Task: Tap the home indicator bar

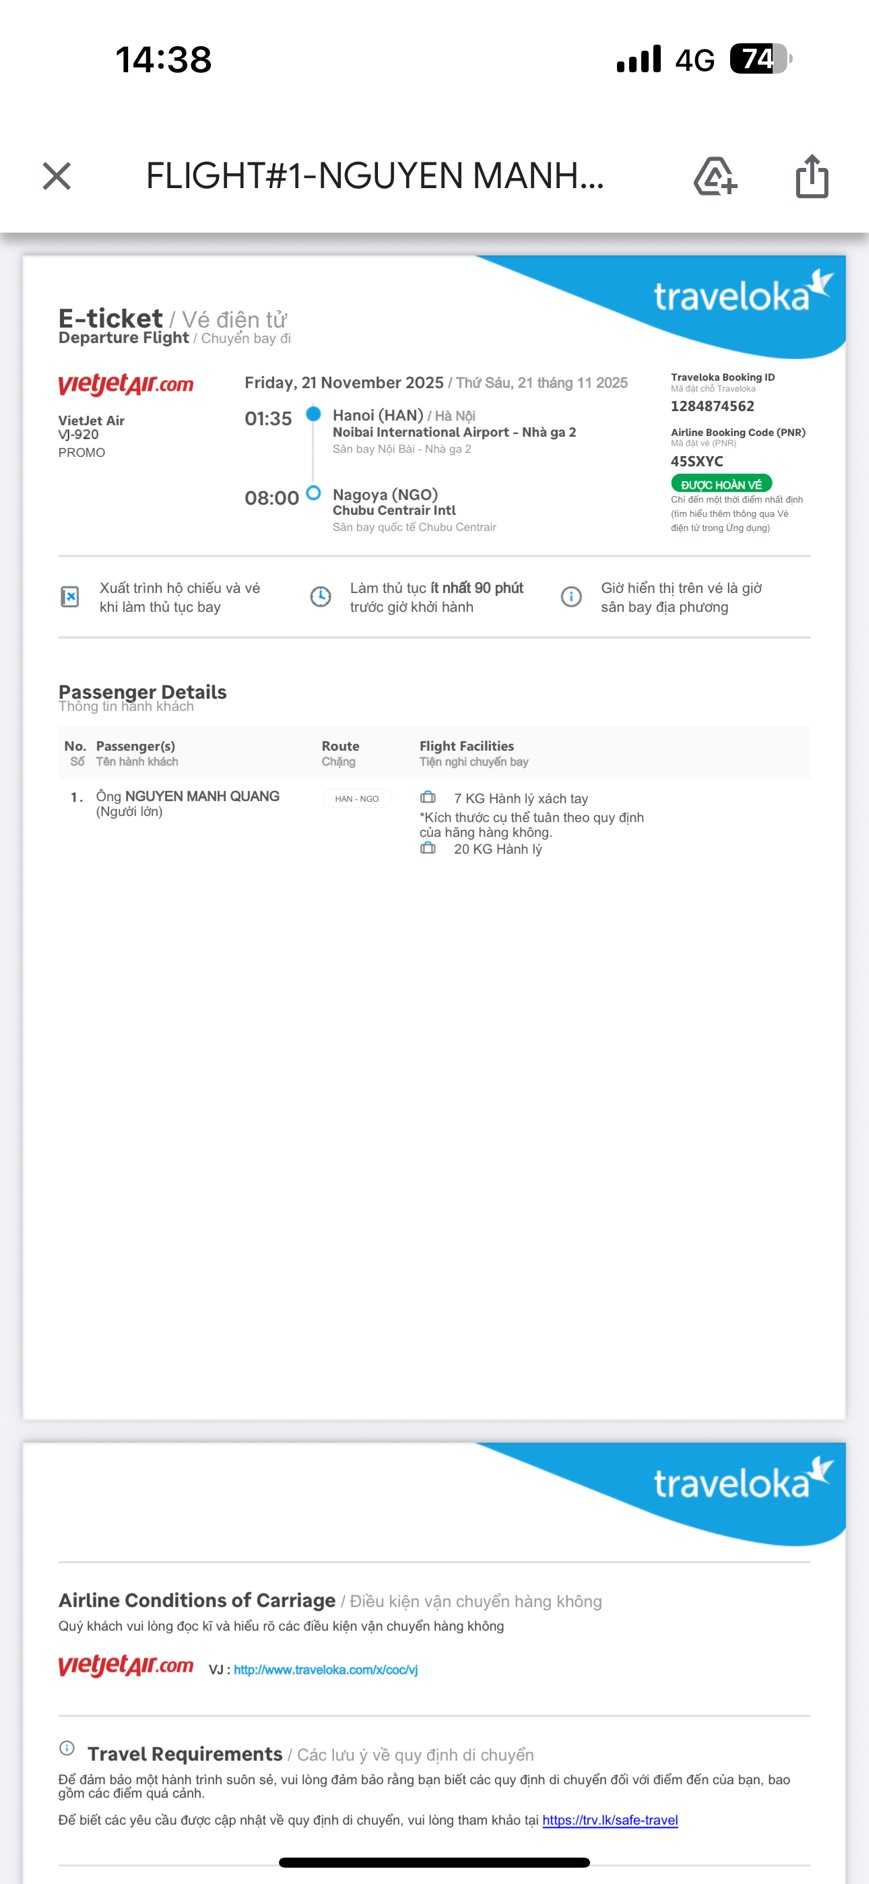Action: (434, 1862)
